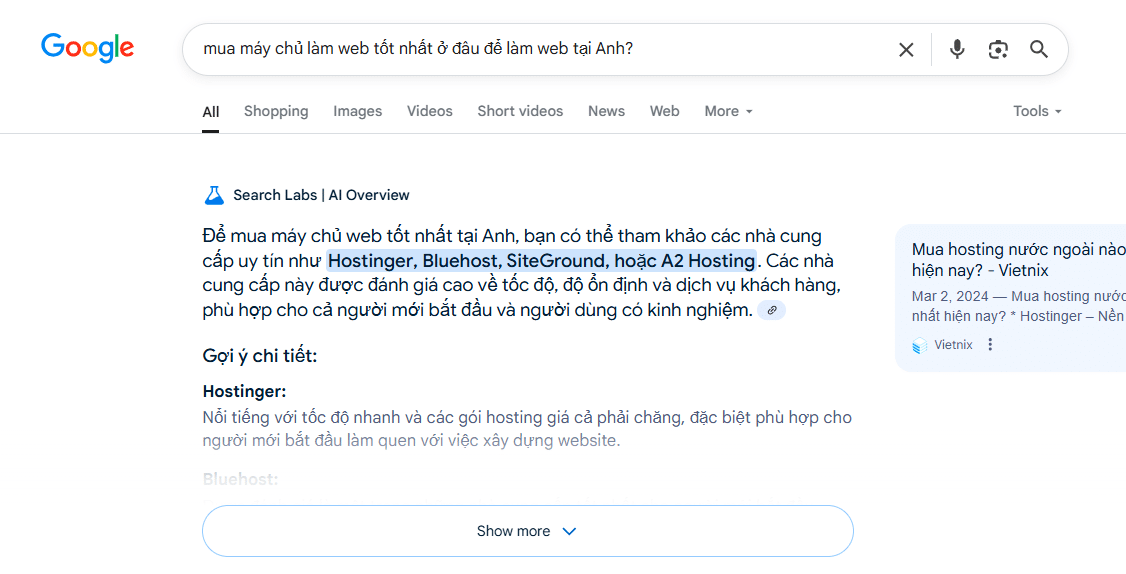
Task: Open Vietnix source three-dot menu
Action: 990,345
